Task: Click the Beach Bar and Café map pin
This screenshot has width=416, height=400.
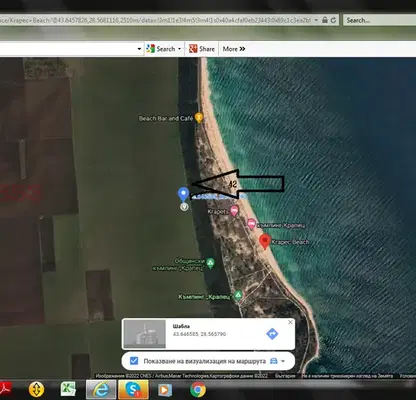Action: 199,118
